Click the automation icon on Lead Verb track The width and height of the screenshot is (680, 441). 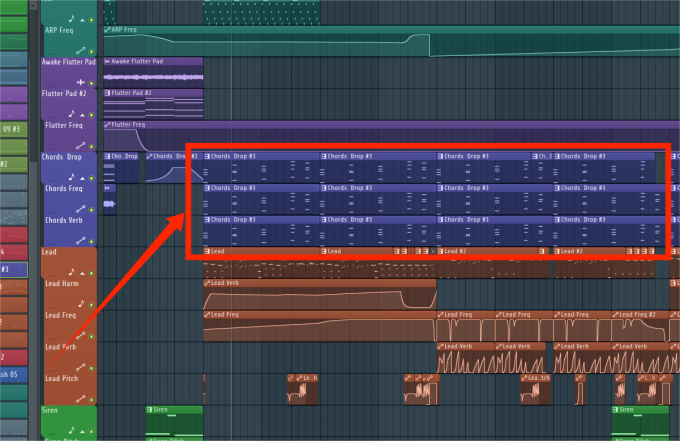click(x=81, y=367)
